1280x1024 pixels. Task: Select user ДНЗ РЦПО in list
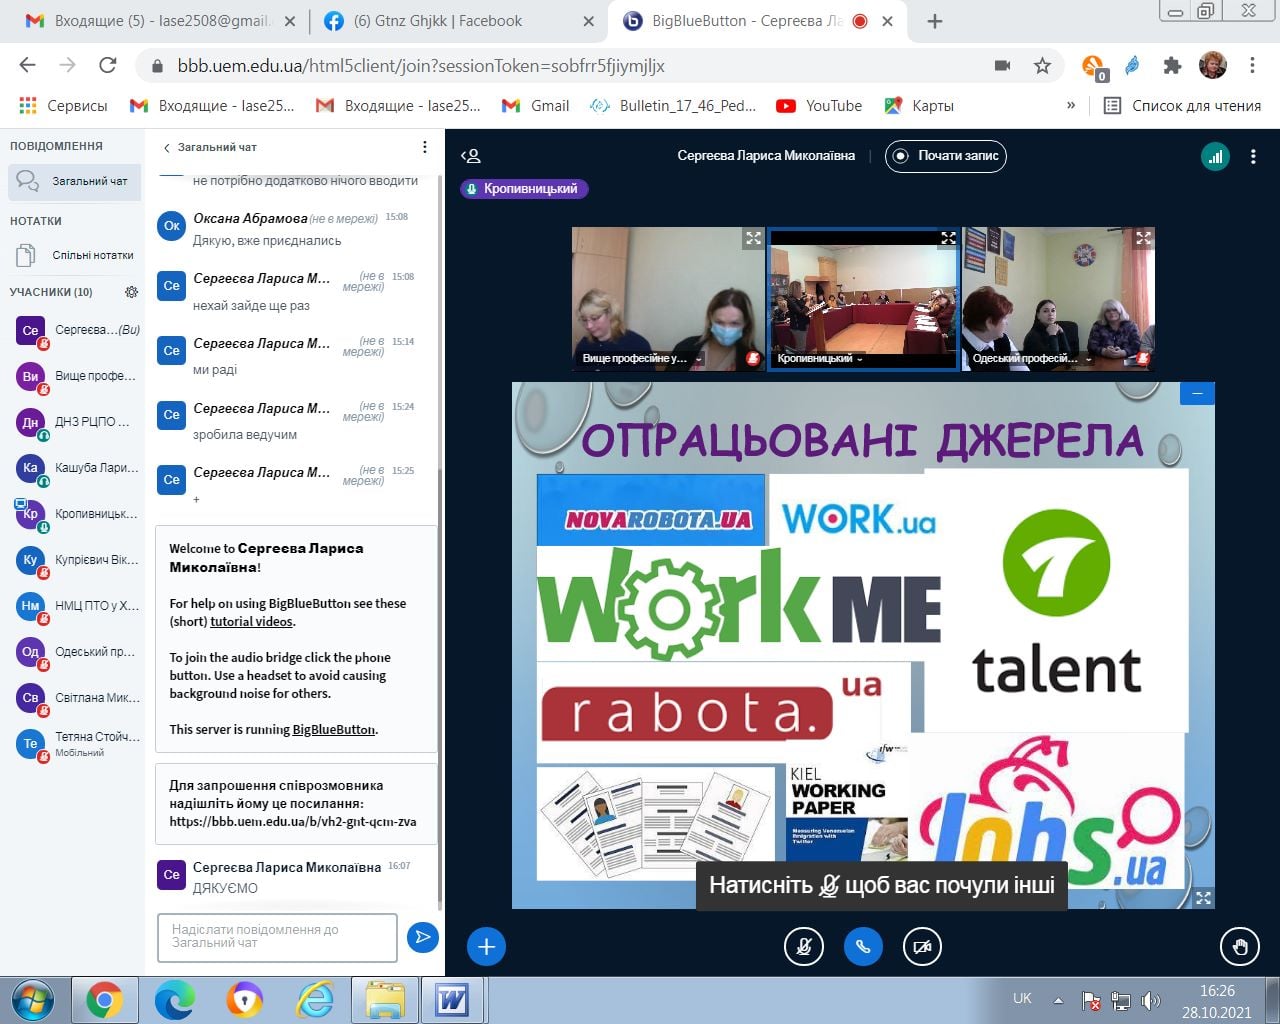[75, 422]
